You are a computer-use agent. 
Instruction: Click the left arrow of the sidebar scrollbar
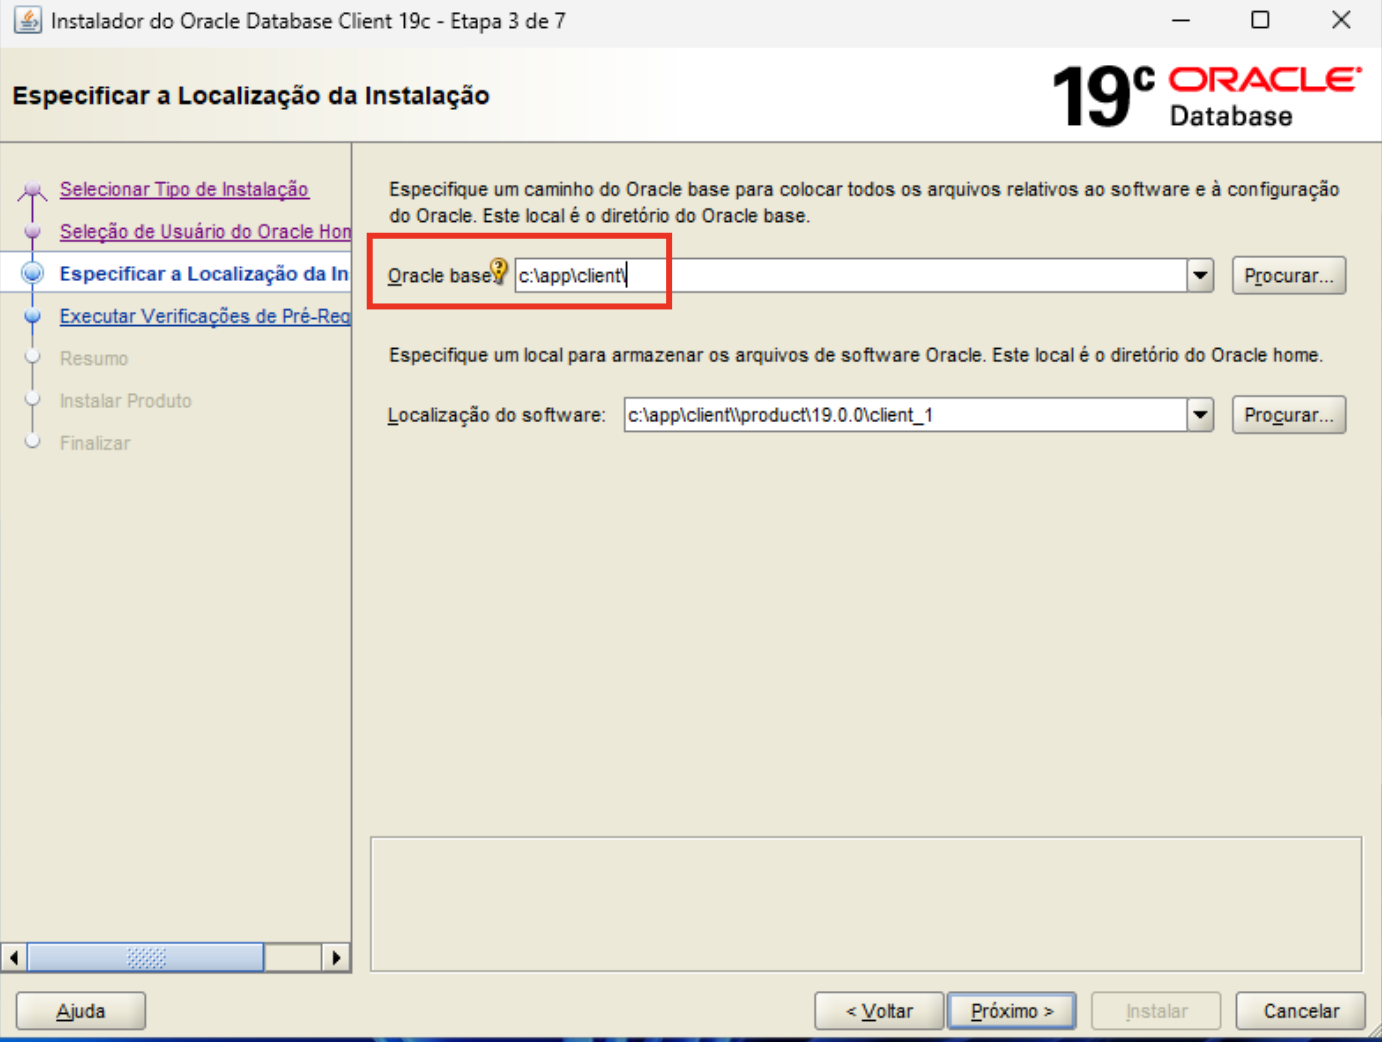click(x=13, y=957)
